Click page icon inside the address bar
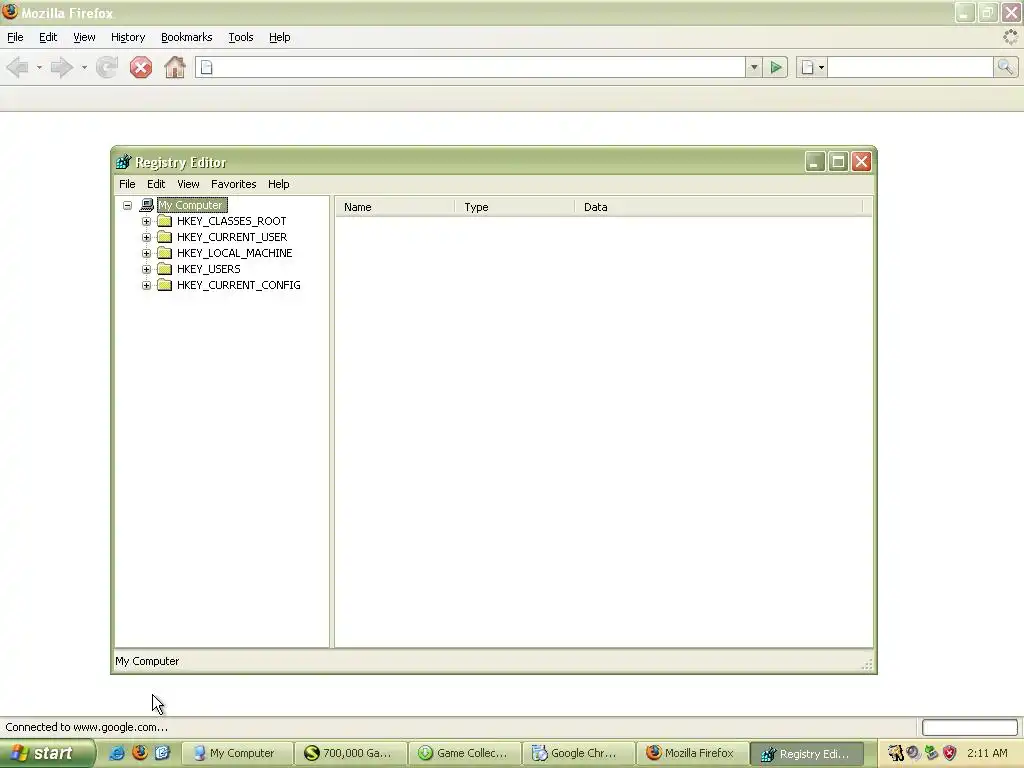This screenshot has width=1024, height=768. 206,67
